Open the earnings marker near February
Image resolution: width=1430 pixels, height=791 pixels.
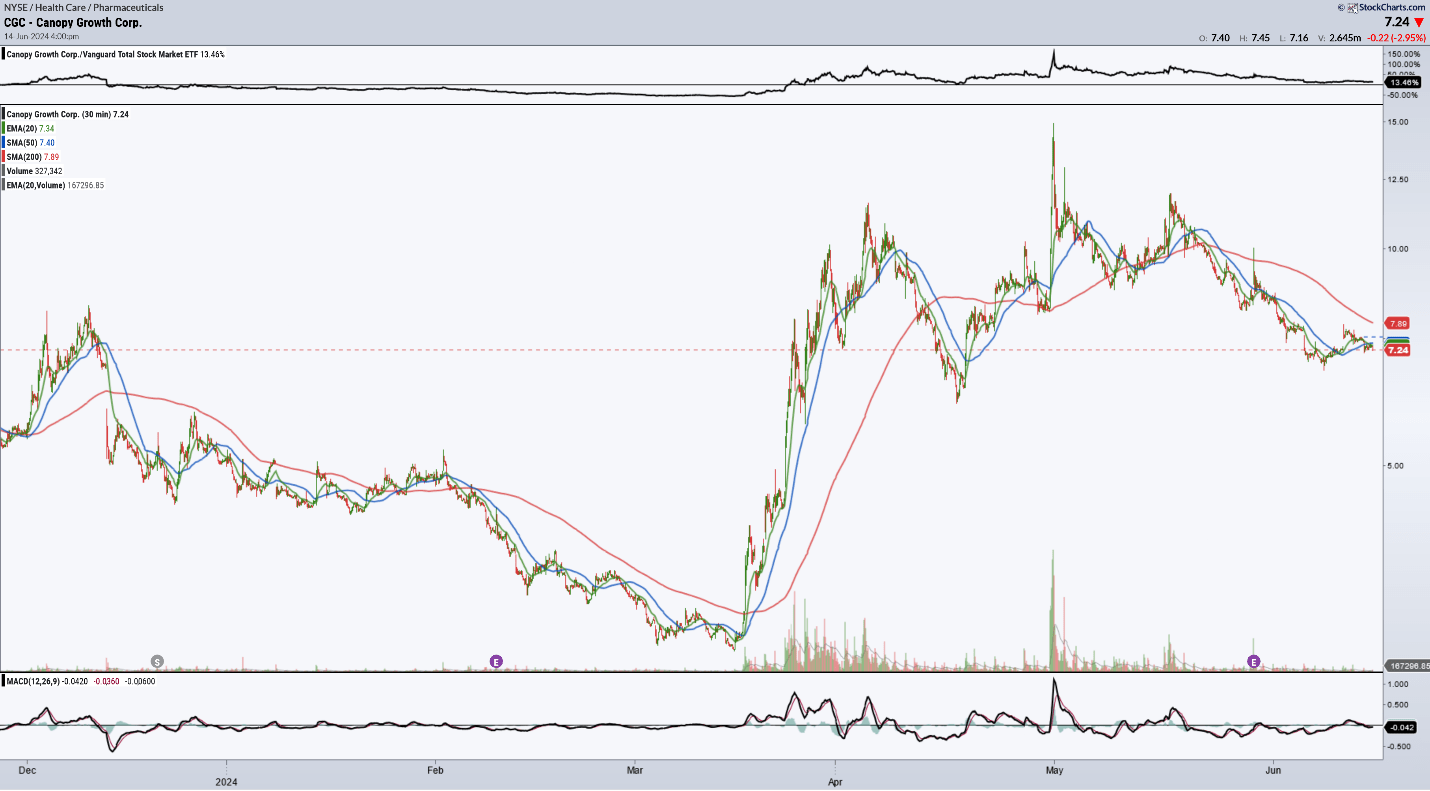[494, 661]
